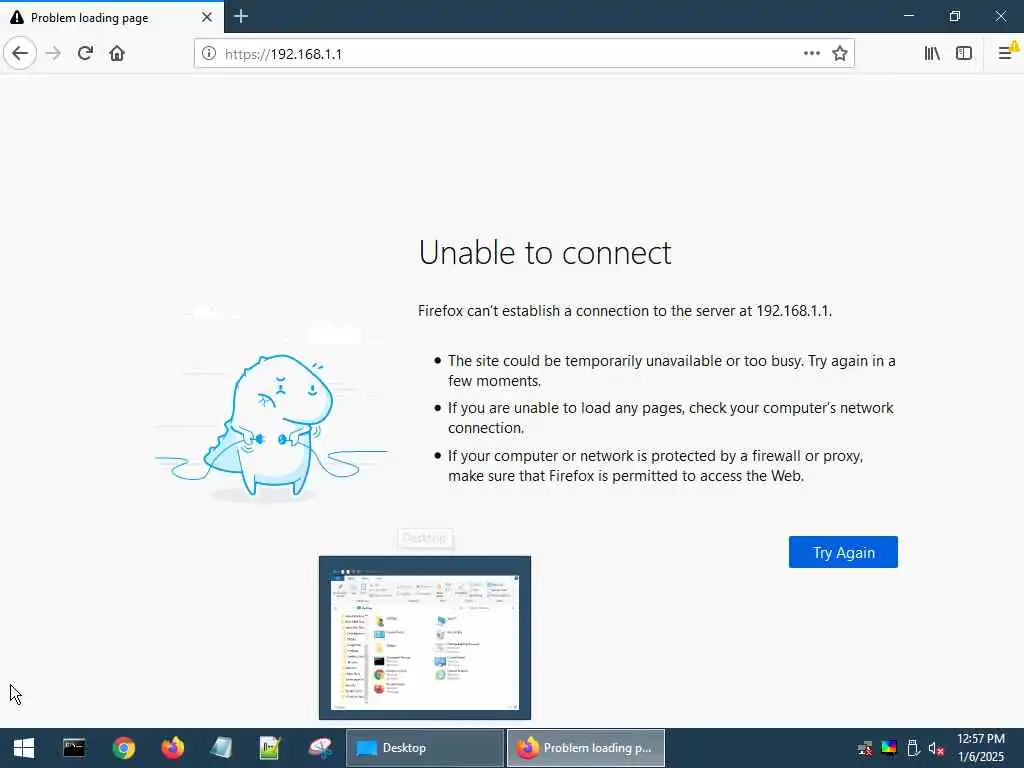
Task: Go back using the browser back arrow
Action: [x=20, y=53]
